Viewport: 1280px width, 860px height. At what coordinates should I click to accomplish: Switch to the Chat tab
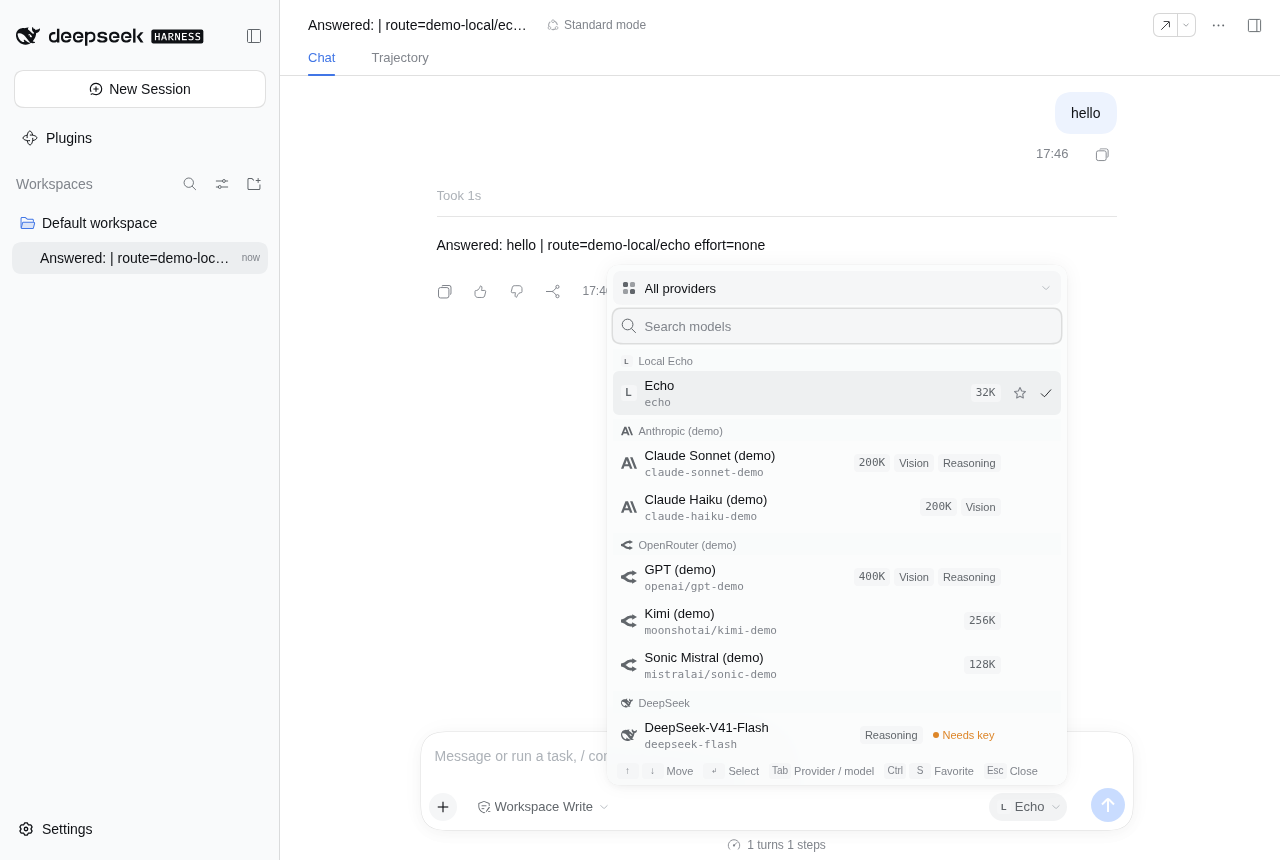click(x=321, y=58)
